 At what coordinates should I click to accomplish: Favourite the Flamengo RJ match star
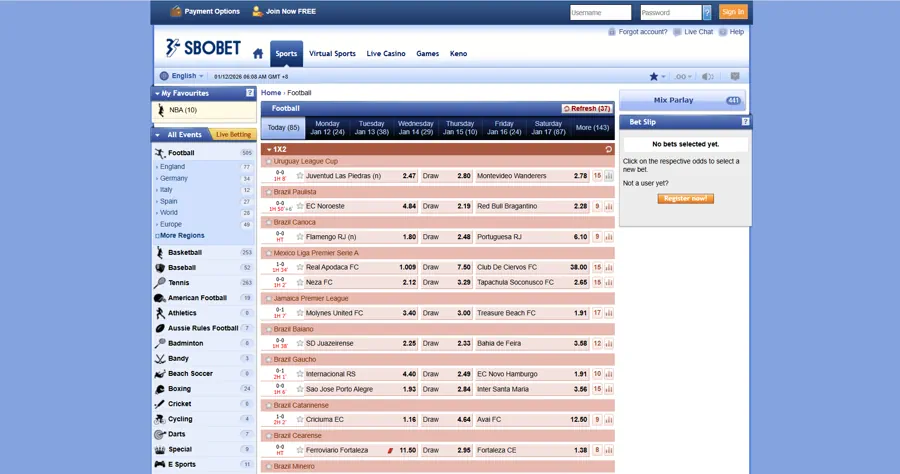(300, 236)
